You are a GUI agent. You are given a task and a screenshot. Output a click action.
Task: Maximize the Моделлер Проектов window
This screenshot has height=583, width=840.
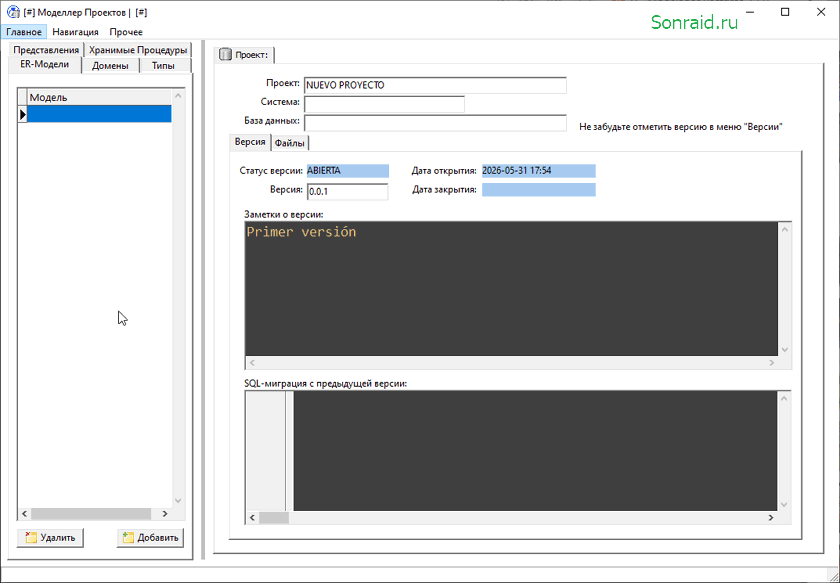tap(785, 12)
